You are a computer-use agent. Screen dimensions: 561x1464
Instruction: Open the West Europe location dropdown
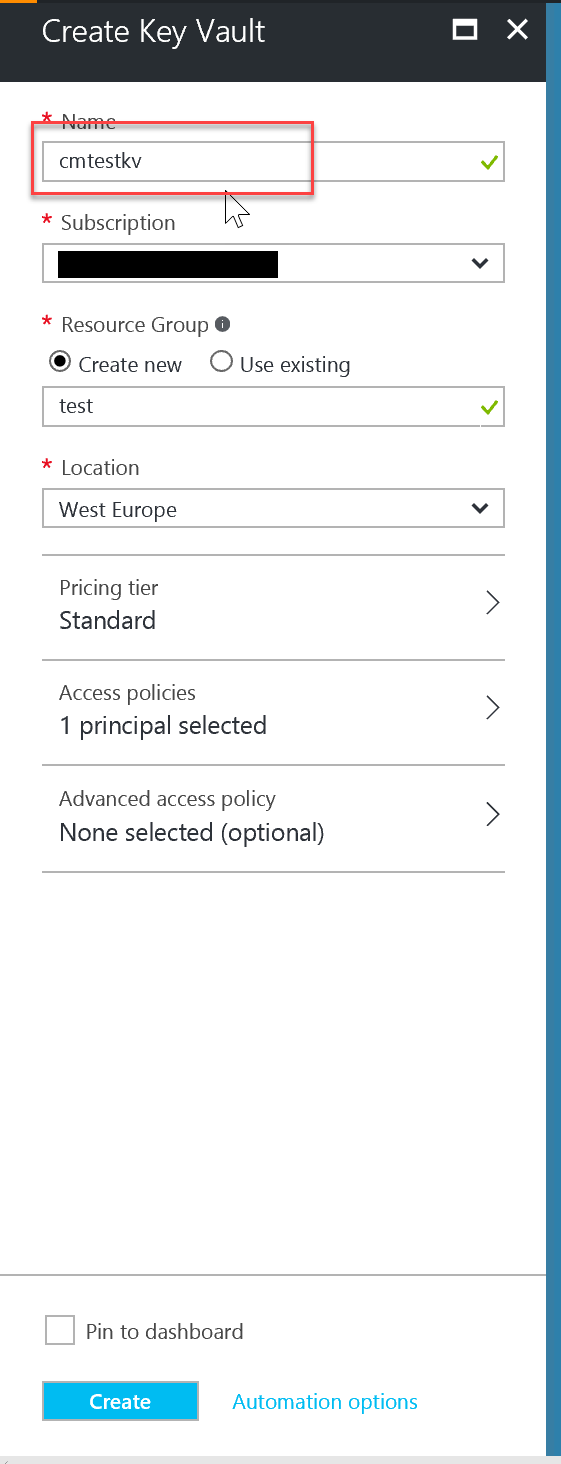pos(273,509)
